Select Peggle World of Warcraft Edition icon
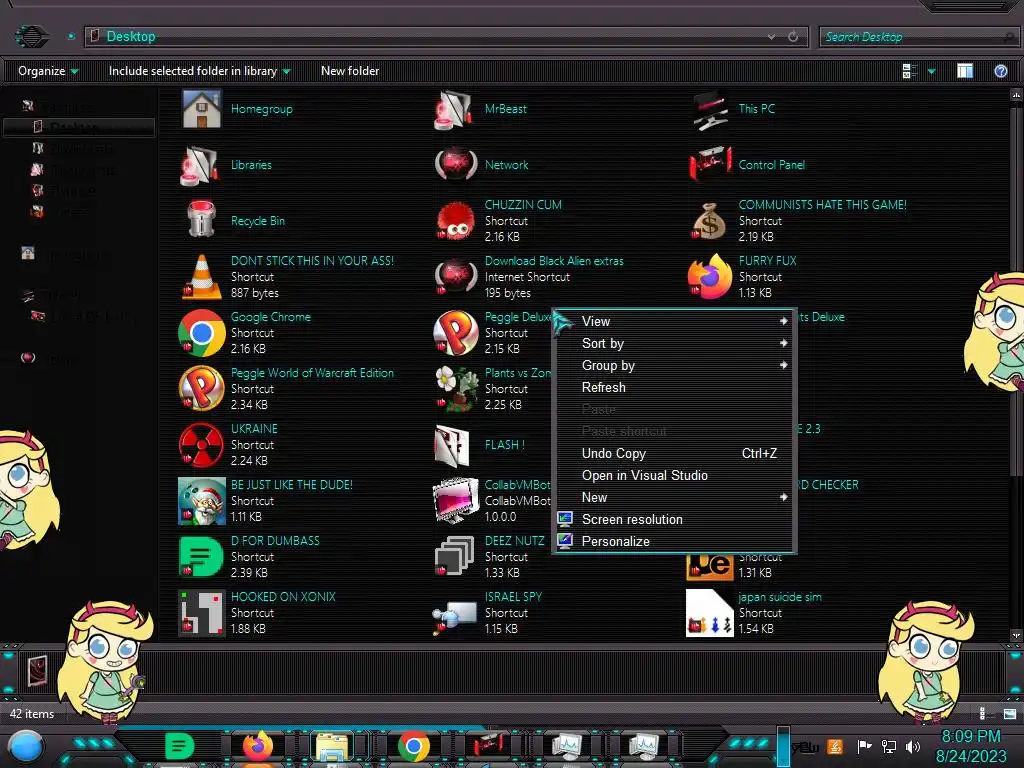Screen dimensions: 1024x768 pos(202,389)
